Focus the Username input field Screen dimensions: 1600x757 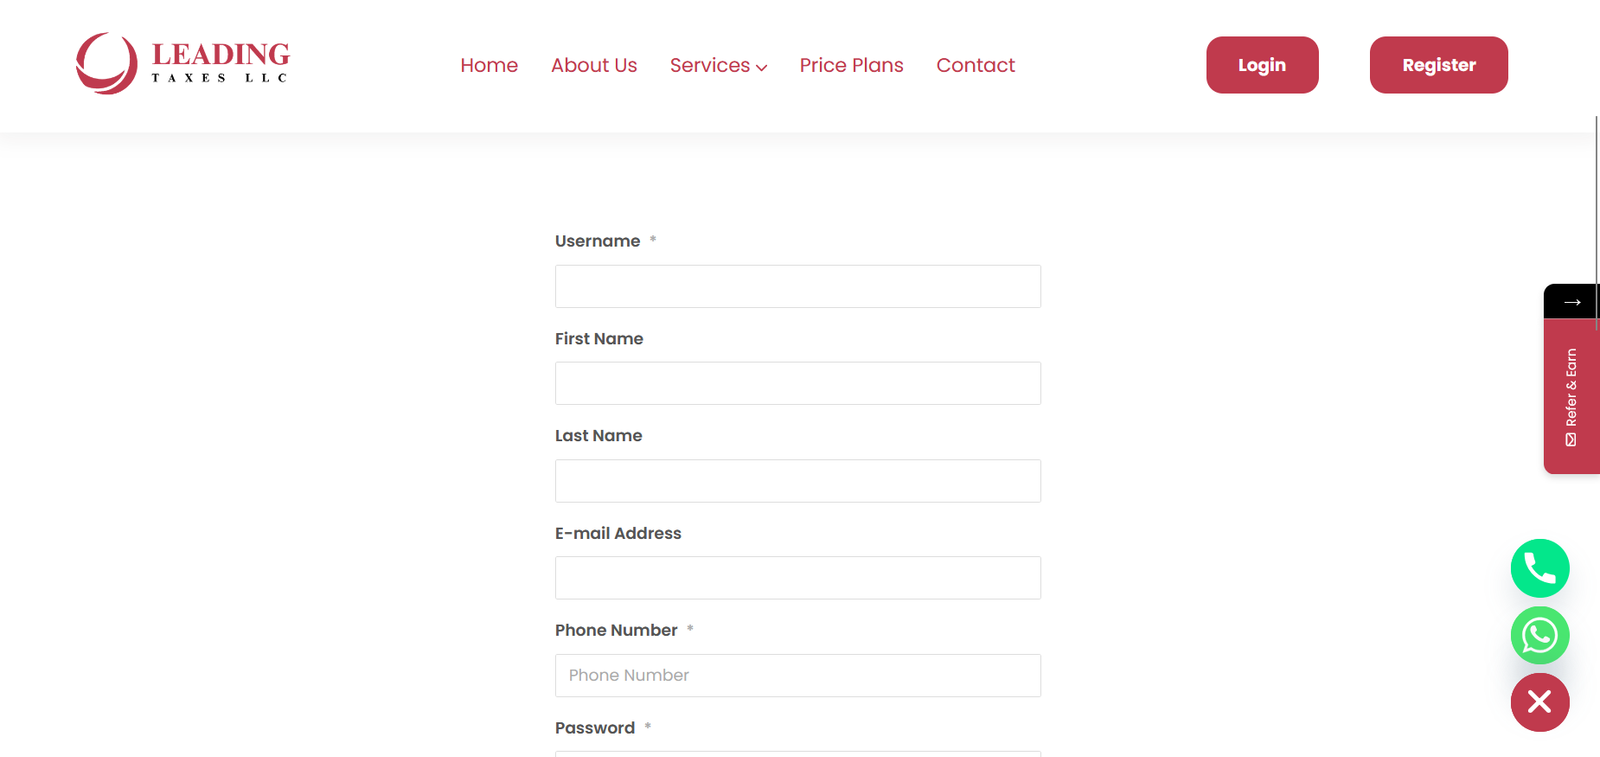(x=797, y=287)
